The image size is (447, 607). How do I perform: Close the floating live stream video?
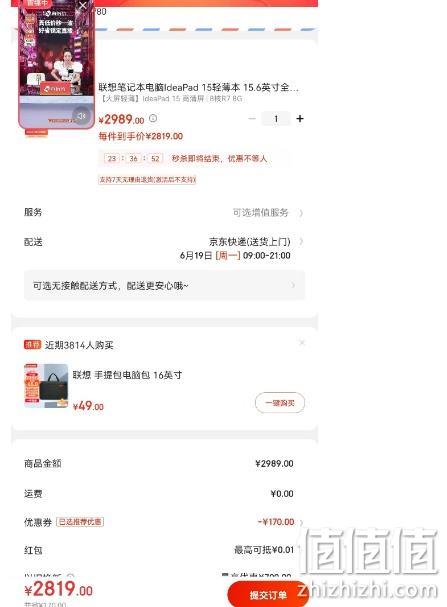point(82,5)
